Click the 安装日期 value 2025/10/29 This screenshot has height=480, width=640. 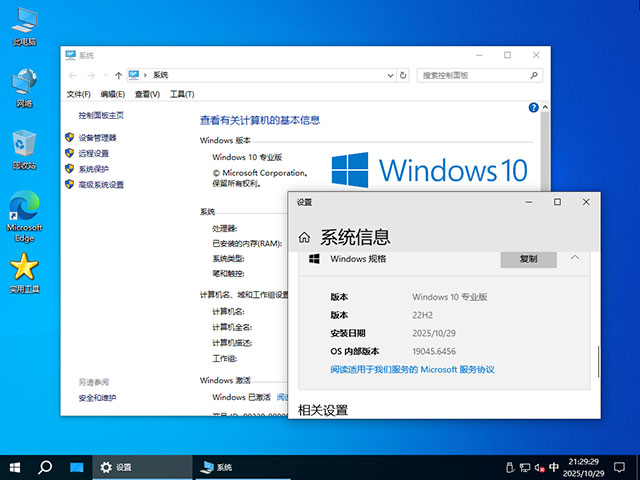(x=434, y=333)
